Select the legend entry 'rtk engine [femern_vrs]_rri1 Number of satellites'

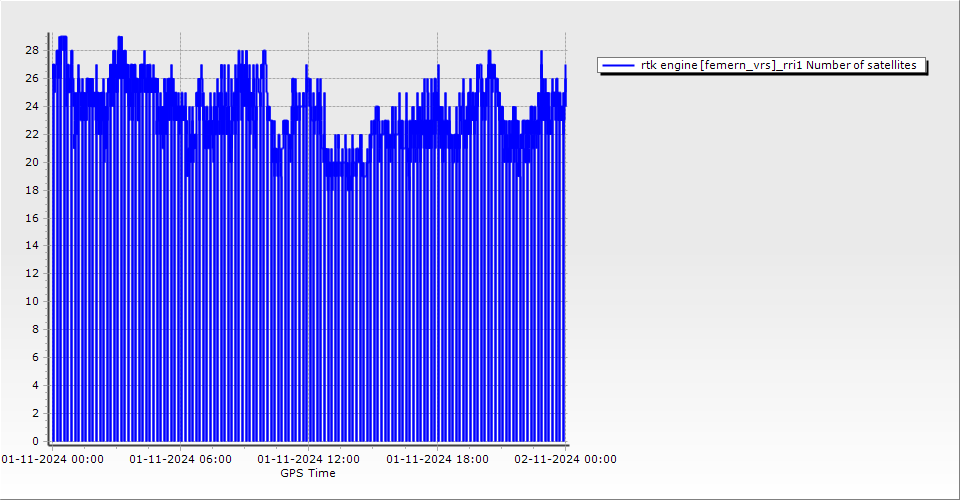[778, 65]
